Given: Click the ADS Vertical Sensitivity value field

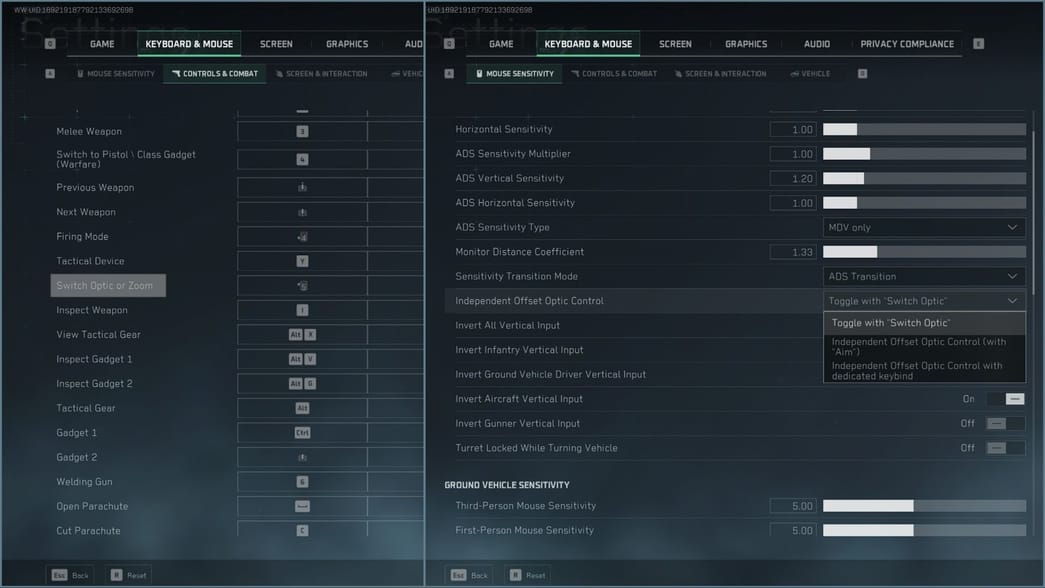Looking at the screenshot, I should tap(793, 178).
